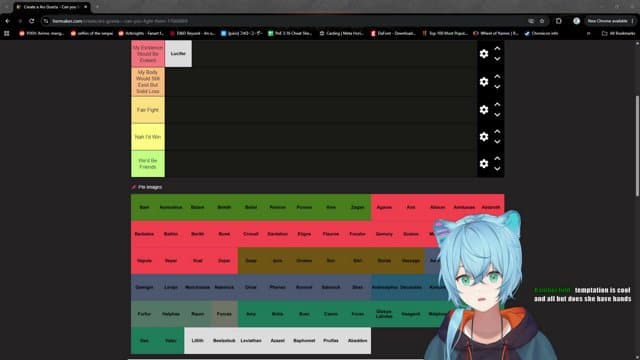The image size is (640, 360).
Task: Open the All Bookmarks folder
Action: pos(618,33)
